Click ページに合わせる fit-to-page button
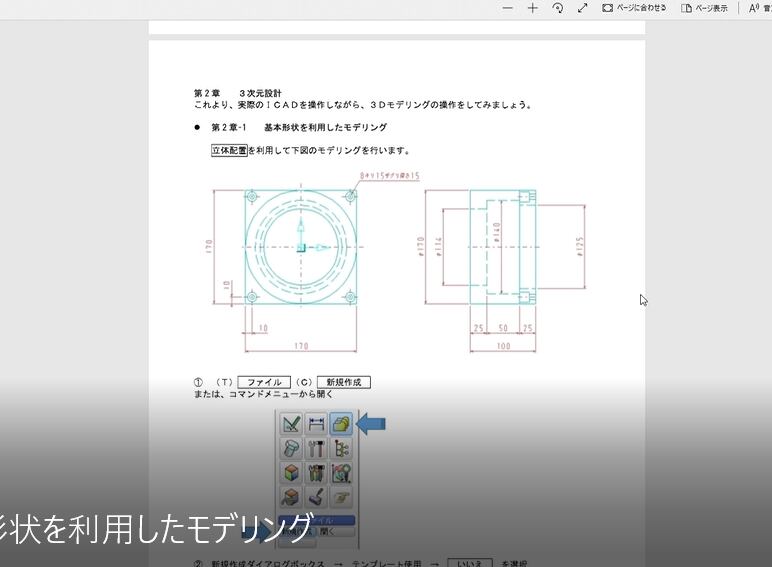The width and height of the screenshot is (772, 567). coord(634,8)
